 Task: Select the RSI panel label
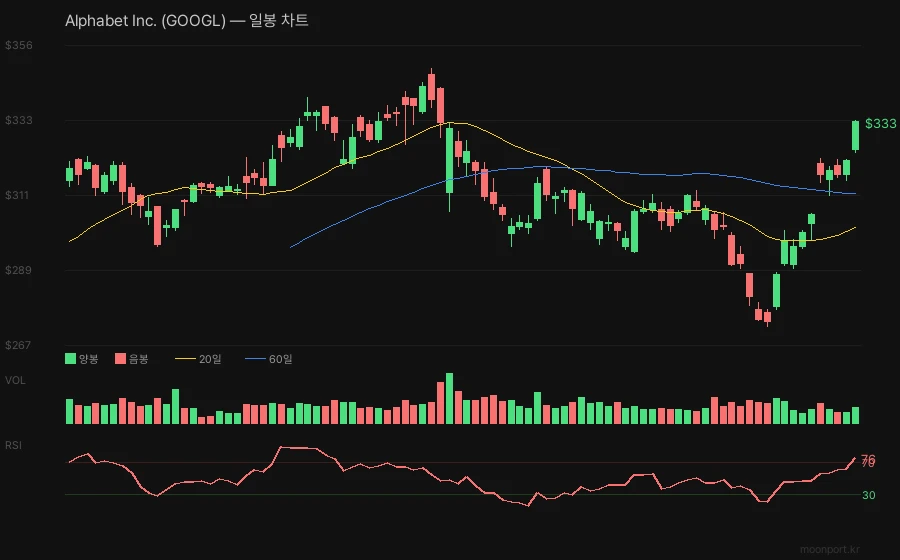(x=14, y=444)
